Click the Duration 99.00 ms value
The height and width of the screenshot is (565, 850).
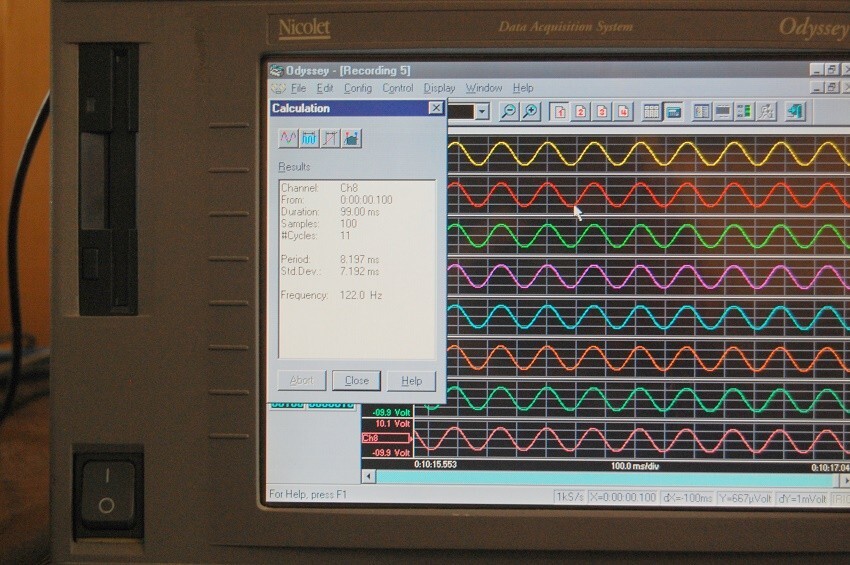click(360, 212)
